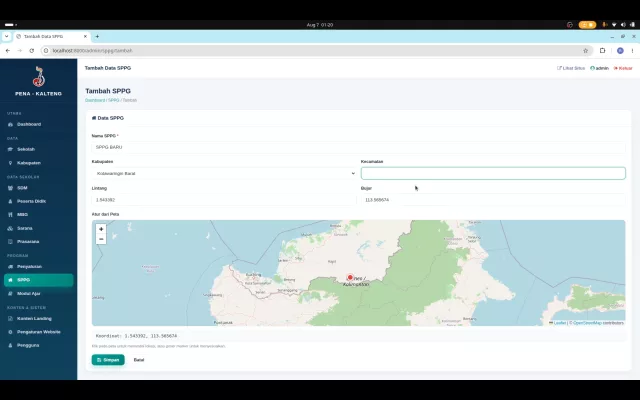Screen dimensions: 640x400
Task: Focus the Kecamatan input field
Action: click(x=493, y=173)
